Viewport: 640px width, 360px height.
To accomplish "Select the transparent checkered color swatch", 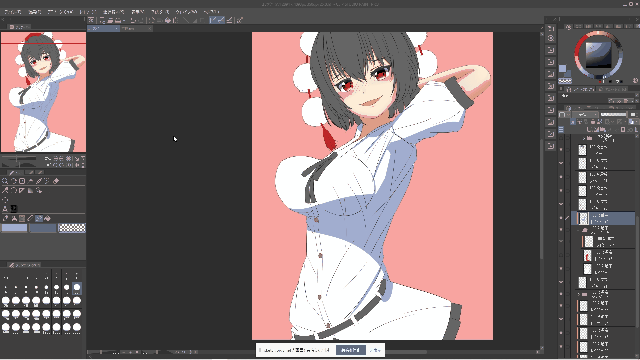I will point(72,228).
